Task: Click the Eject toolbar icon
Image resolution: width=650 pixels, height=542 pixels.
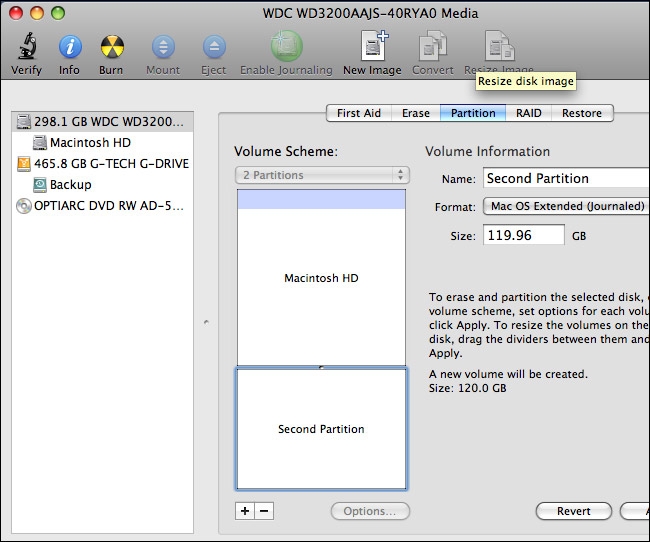Action: click(x=214, y=46)
